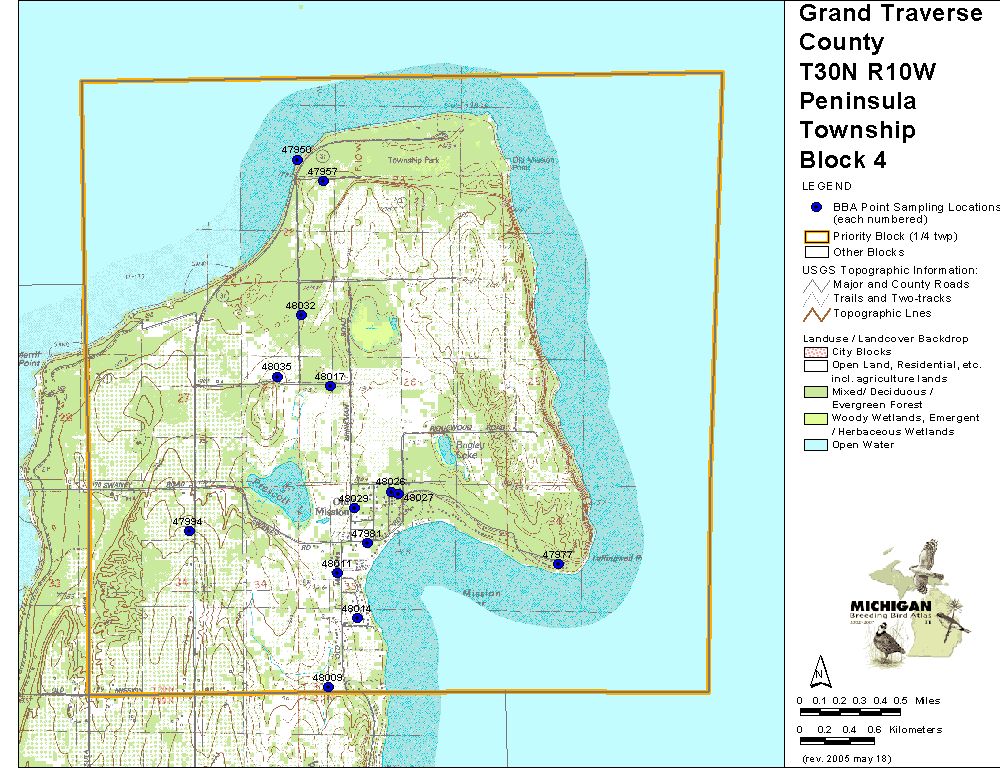Click the north arrow symbol

[x=819, y=669]
